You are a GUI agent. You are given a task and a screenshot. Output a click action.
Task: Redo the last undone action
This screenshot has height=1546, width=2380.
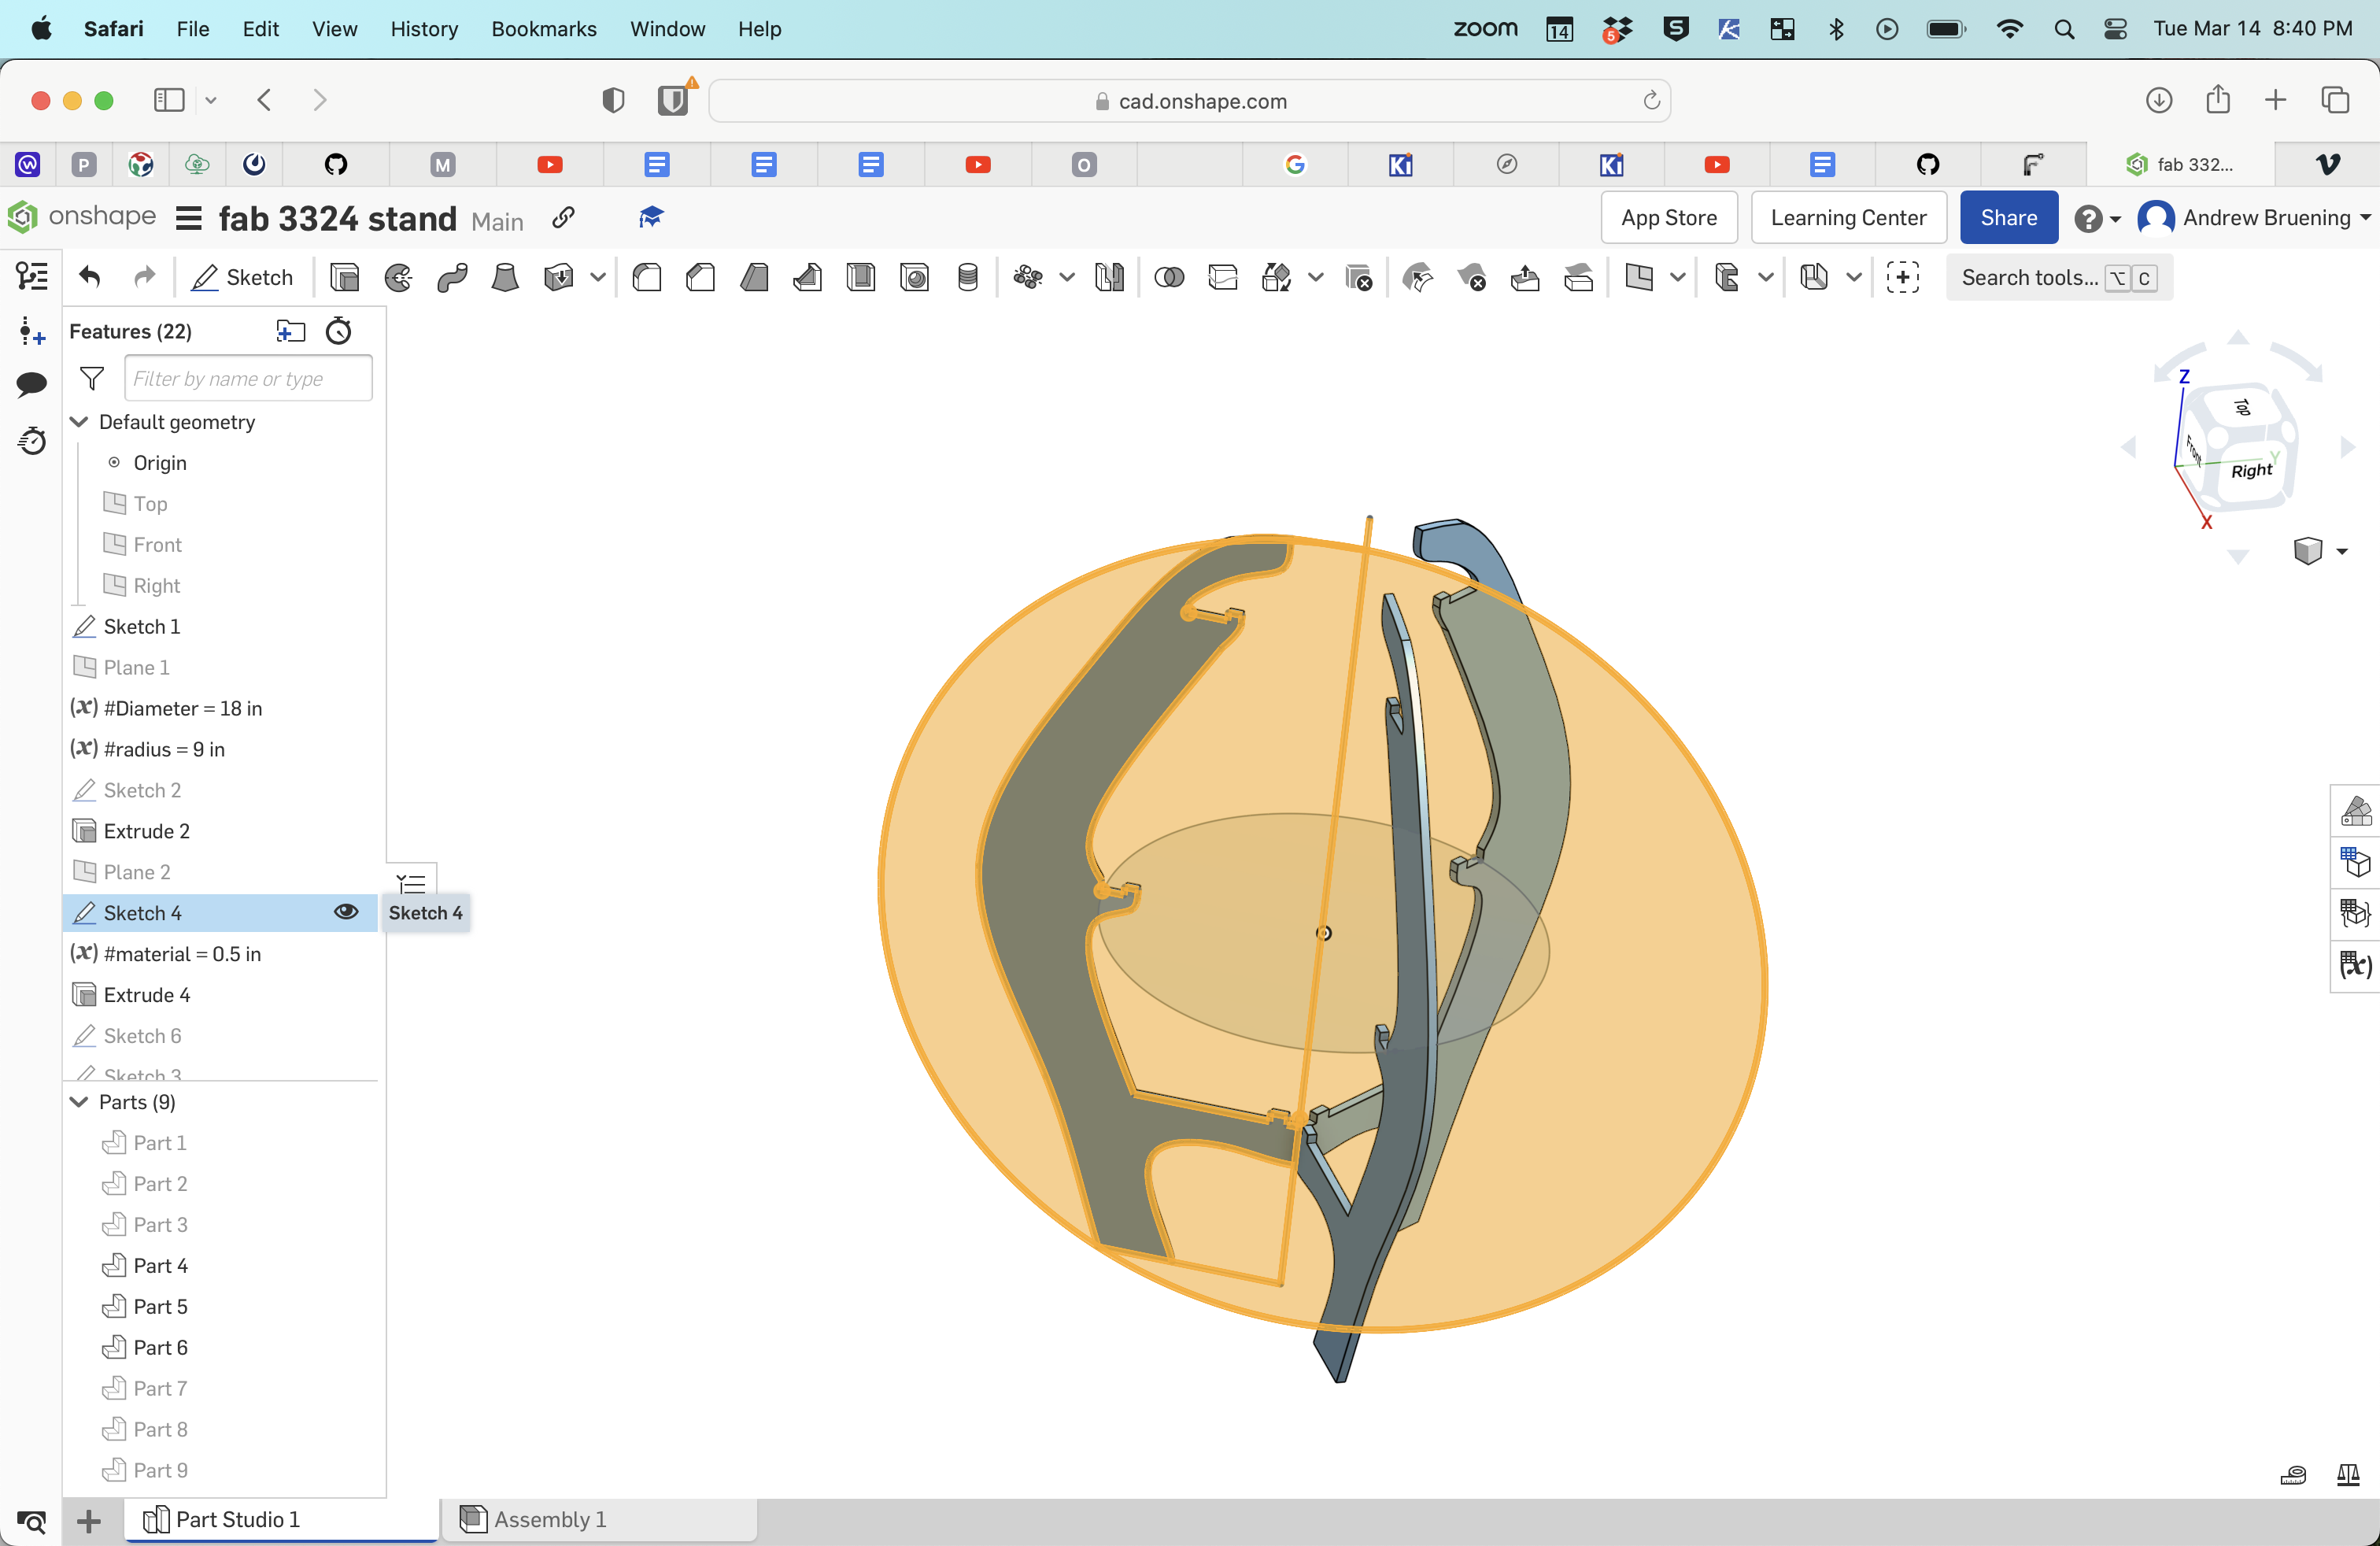[145, 277]
